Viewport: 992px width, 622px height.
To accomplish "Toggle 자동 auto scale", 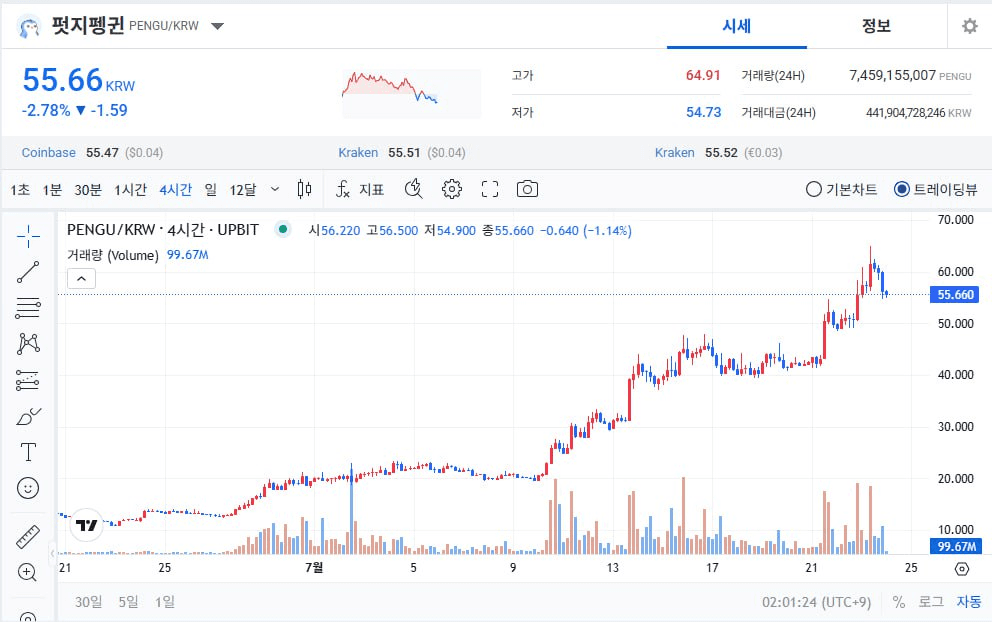I will 969,602.
